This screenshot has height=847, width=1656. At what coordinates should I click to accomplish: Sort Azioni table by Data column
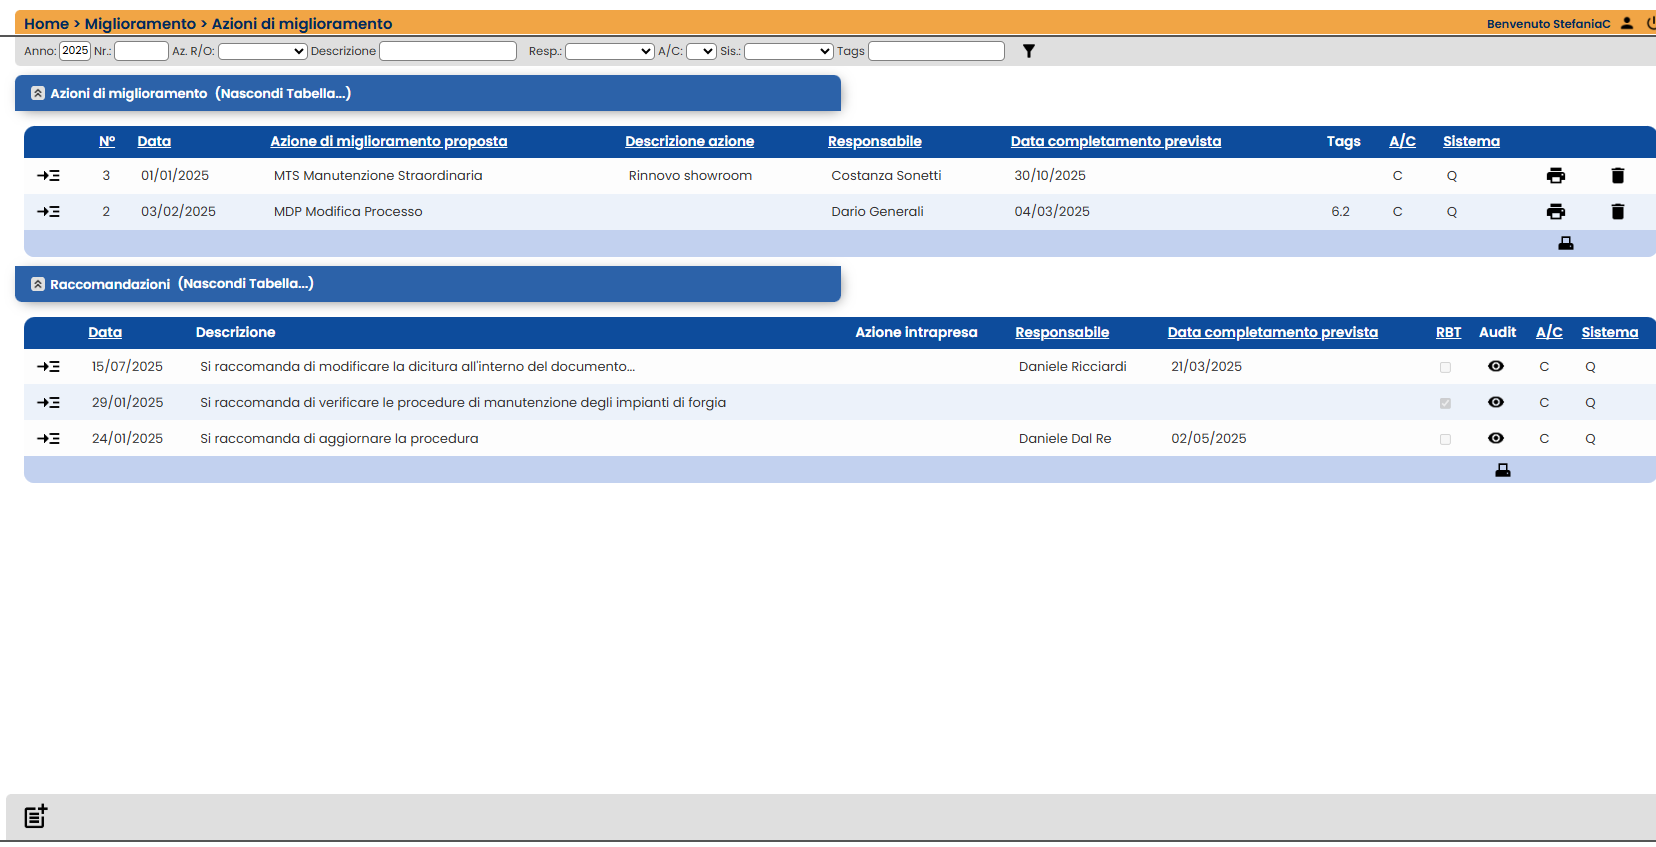(x=154, y=141)
